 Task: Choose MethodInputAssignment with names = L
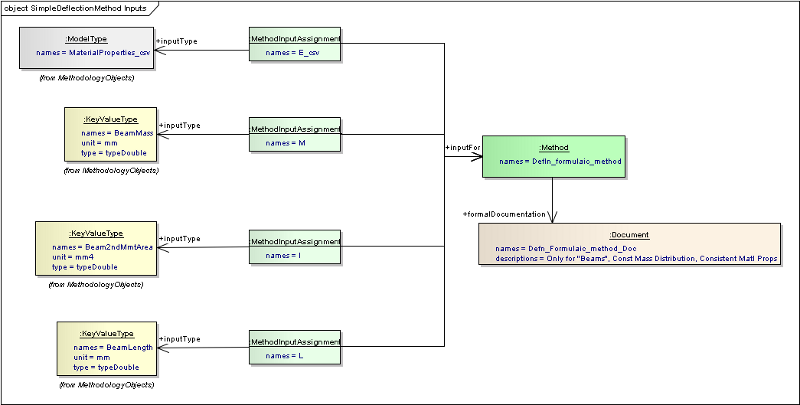coord(294,347)
